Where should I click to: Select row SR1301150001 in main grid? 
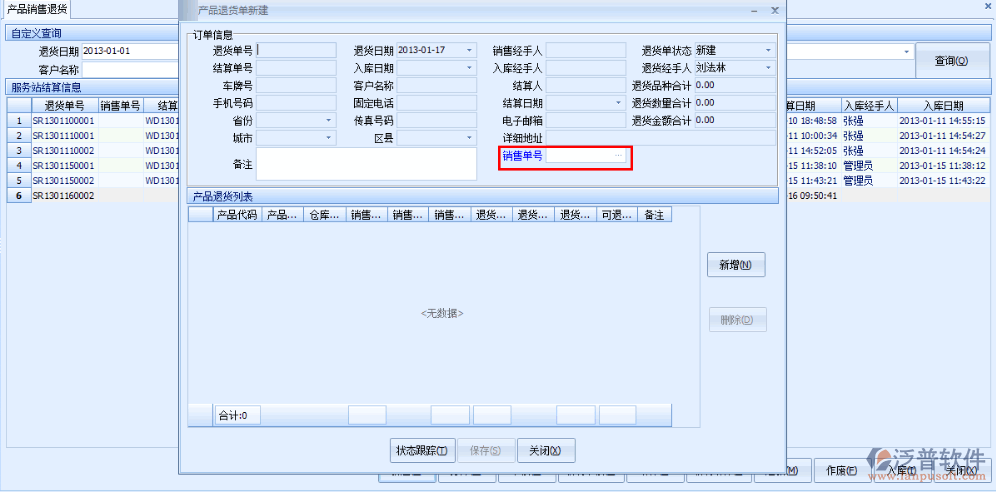pos(64,166)
